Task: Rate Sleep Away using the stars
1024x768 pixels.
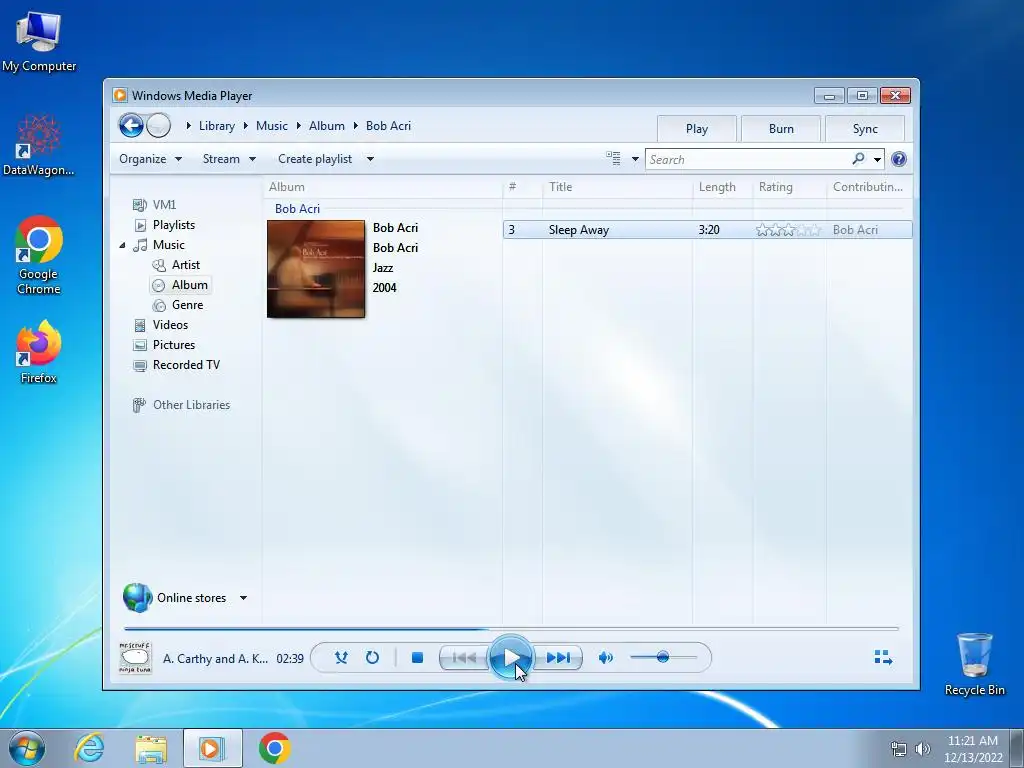Action: click(788, 230)
